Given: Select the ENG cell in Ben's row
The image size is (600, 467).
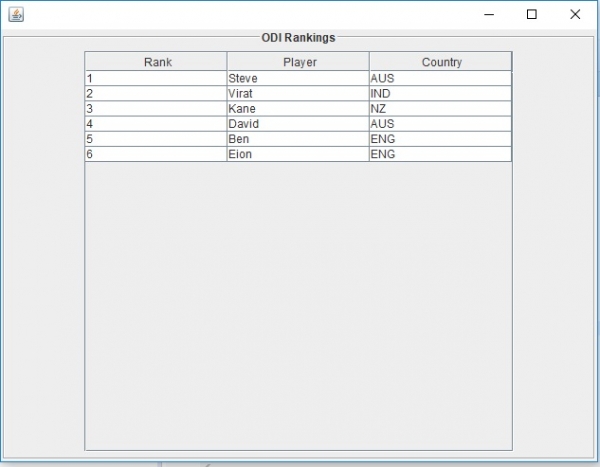Looking at the screenshot, I should tap(440, 139).
